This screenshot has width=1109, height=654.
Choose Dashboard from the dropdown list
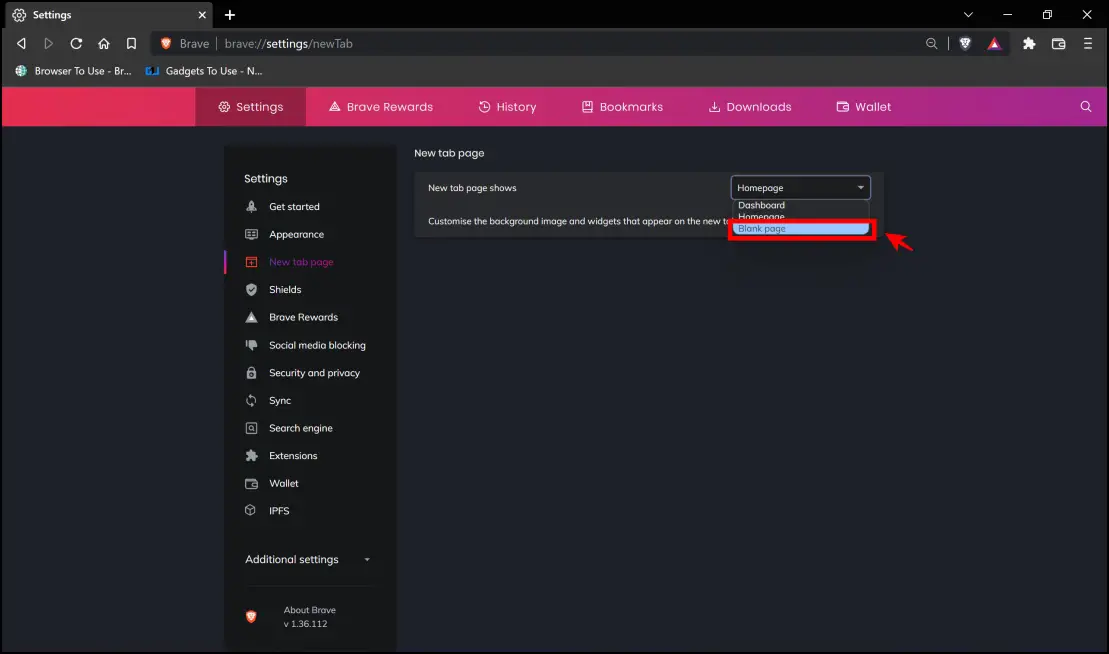pyautogui.click(x=761, y=205)
